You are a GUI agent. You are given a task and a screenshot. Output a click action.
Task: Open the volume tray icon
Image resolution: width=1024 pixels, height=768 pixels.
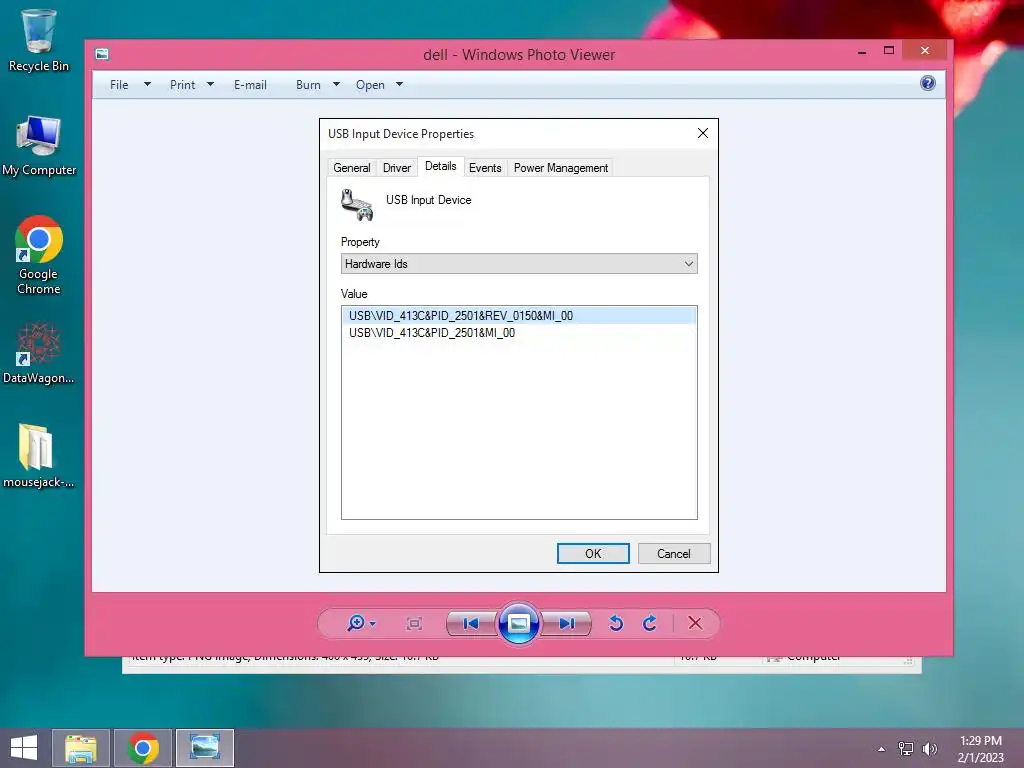point(930,748)
